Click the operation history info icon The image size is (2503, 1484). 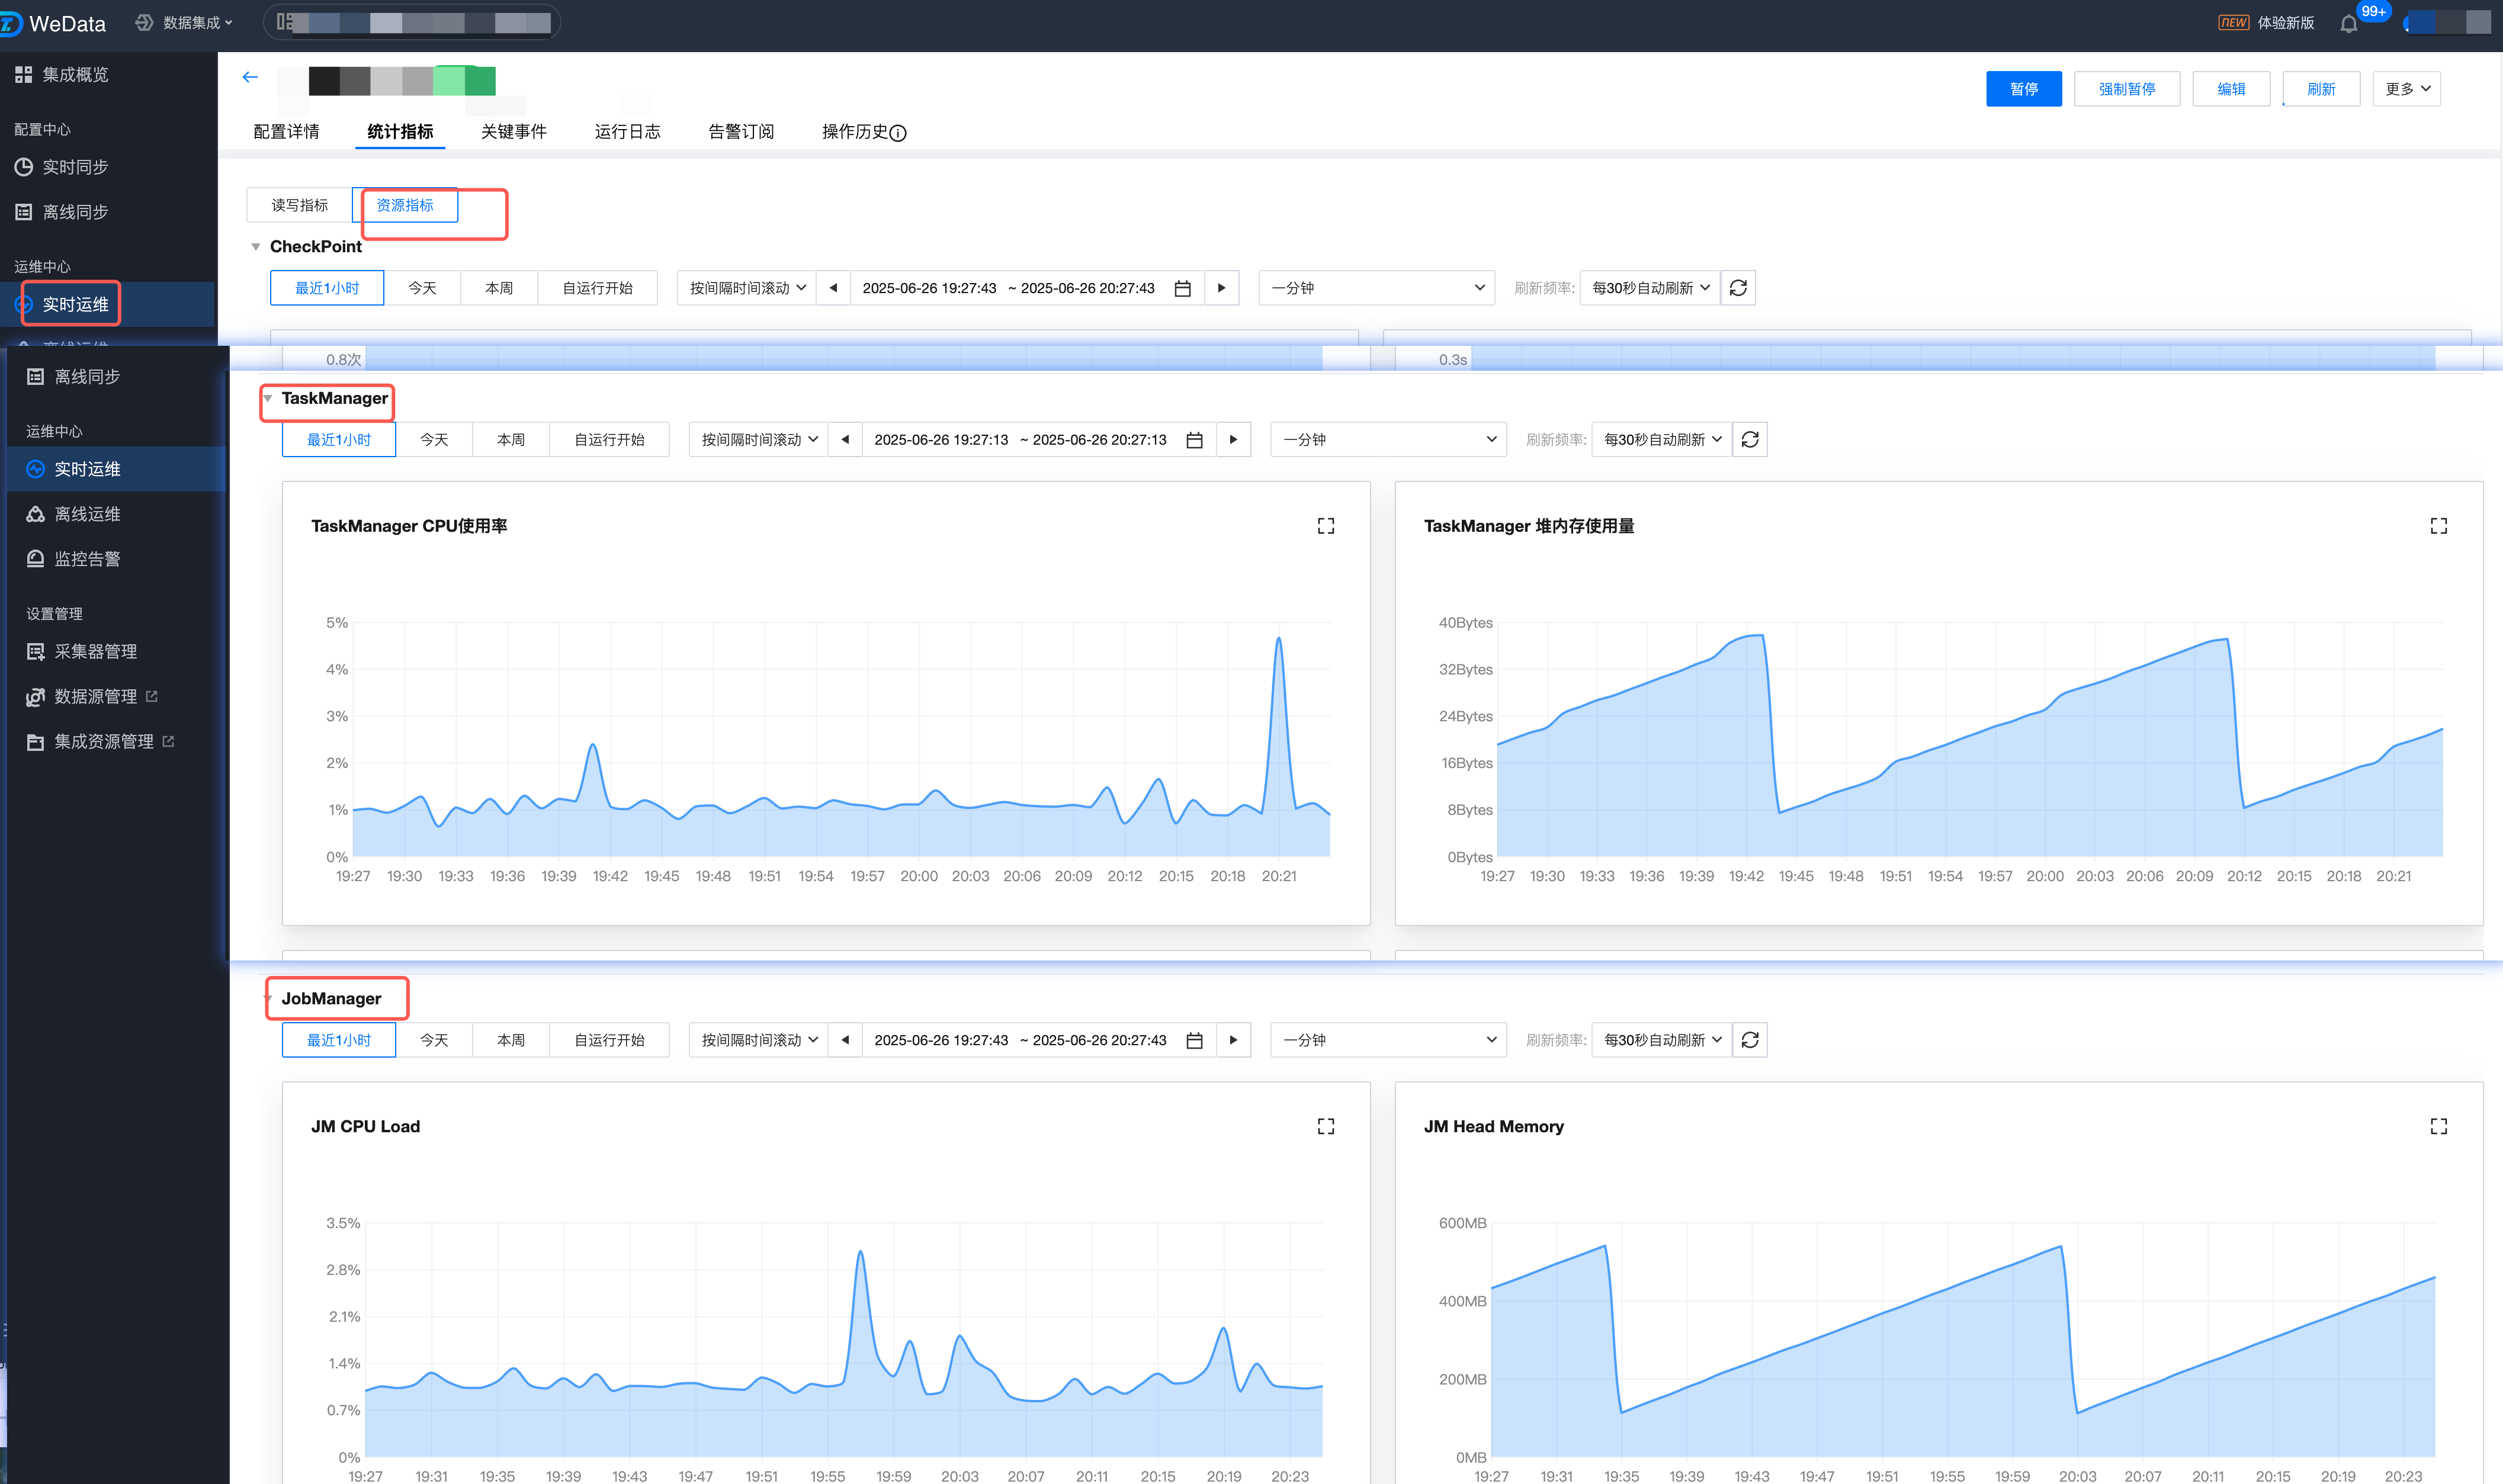click(898, 133)
